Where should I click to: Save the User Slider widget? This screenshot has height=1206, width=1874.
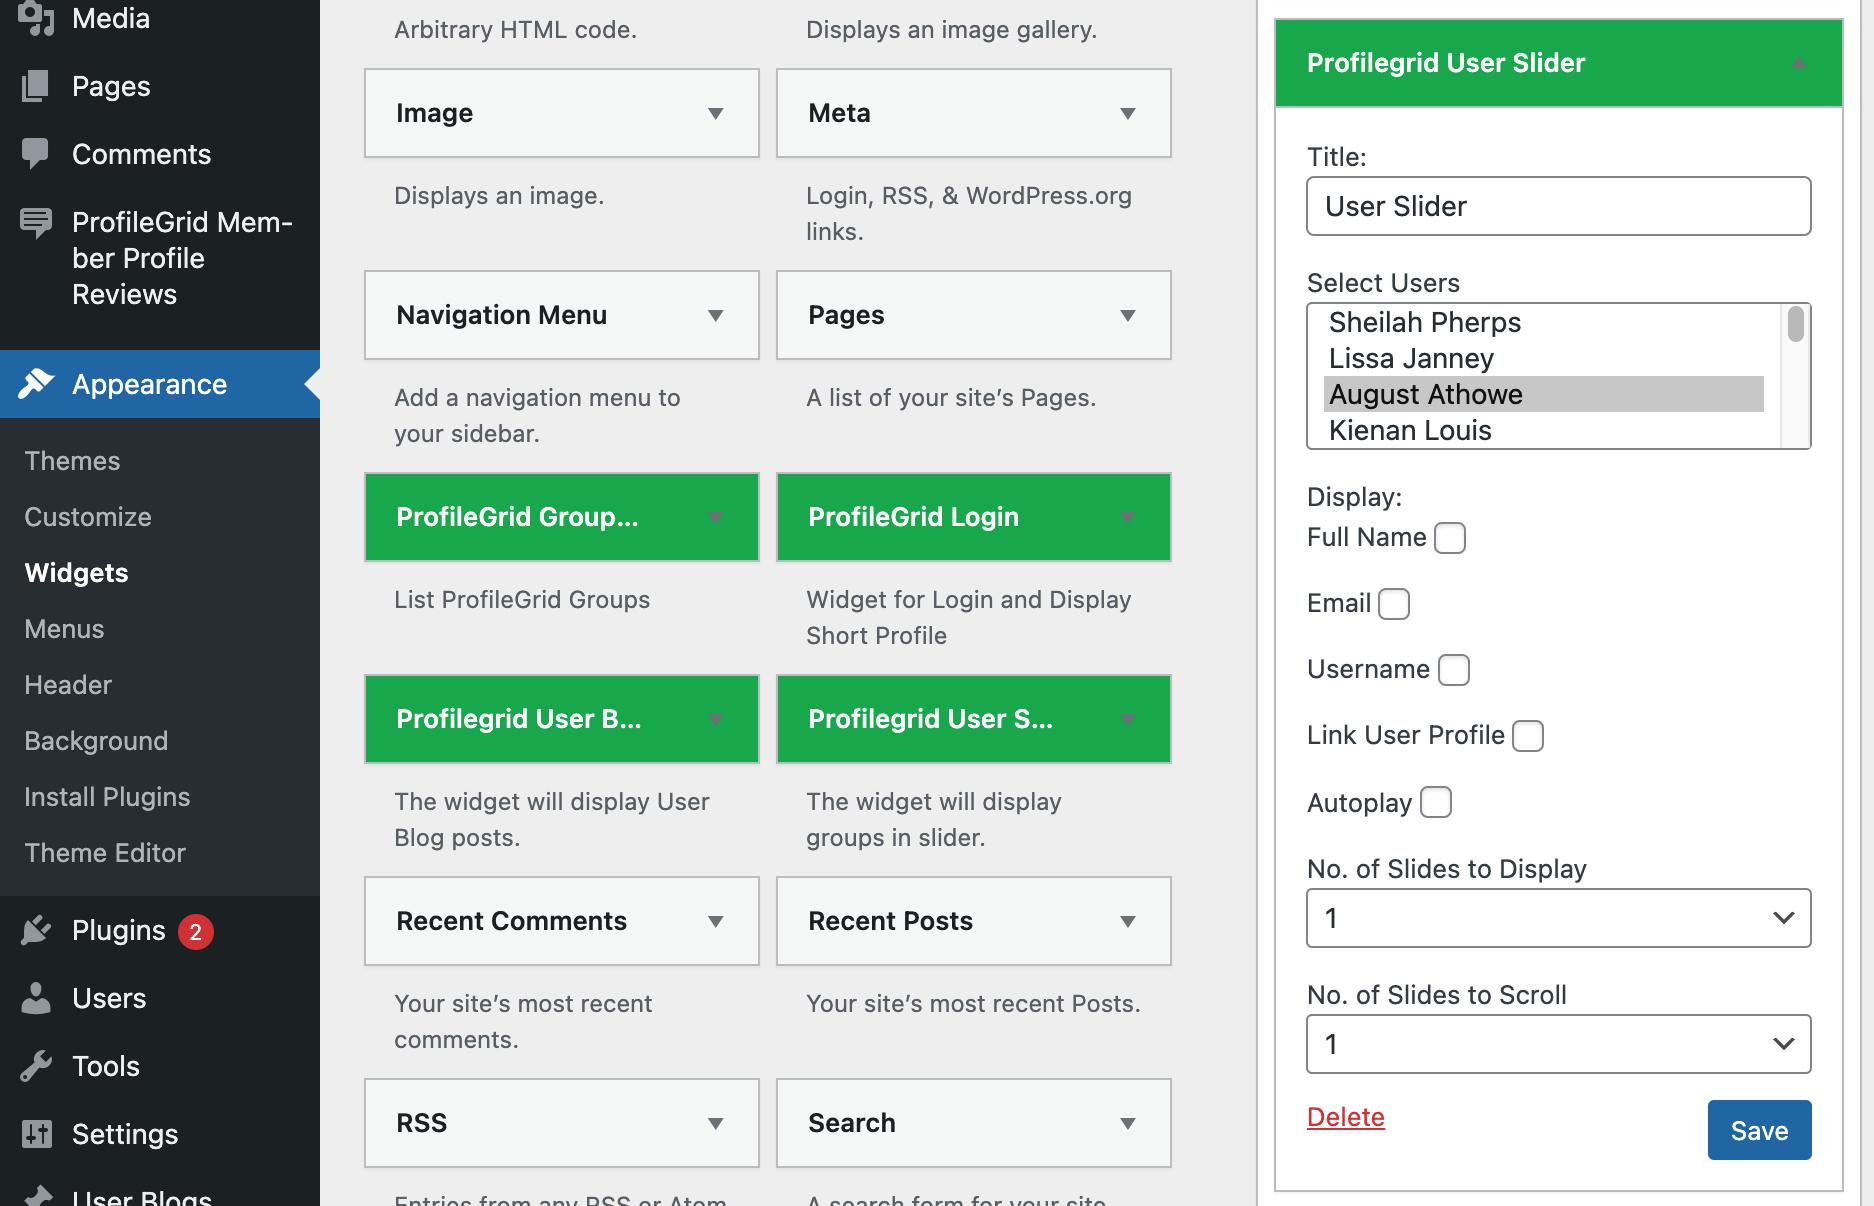(x=1759, y=1130)
